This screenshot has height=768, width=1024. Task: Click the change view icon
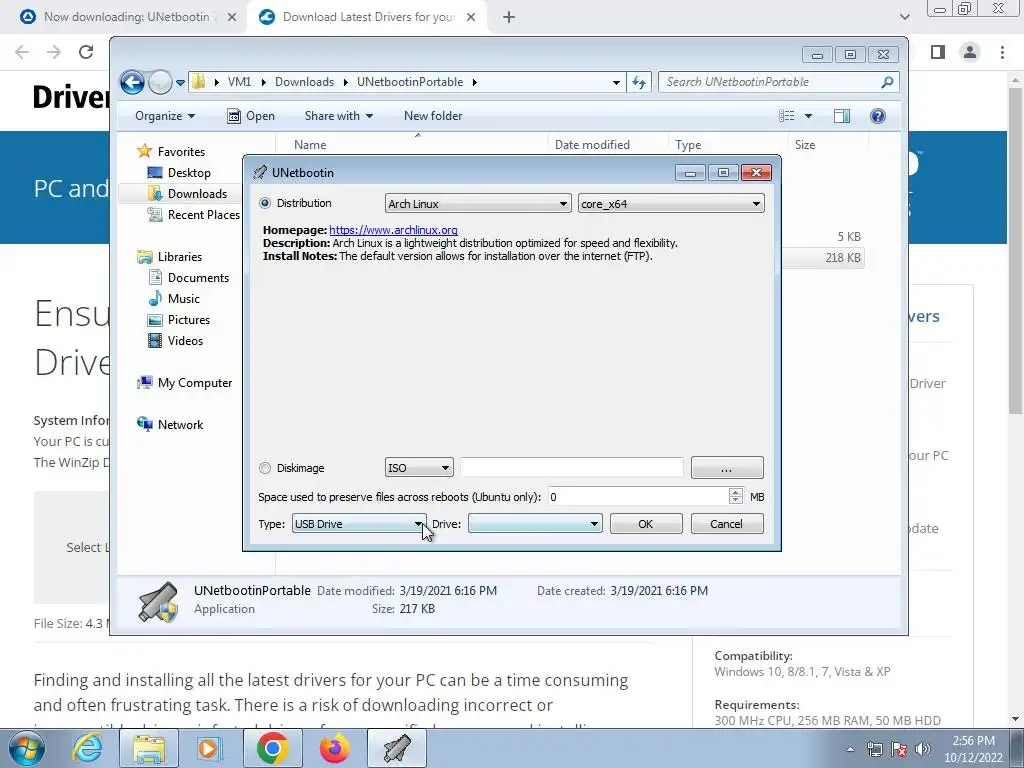point(786,116)
